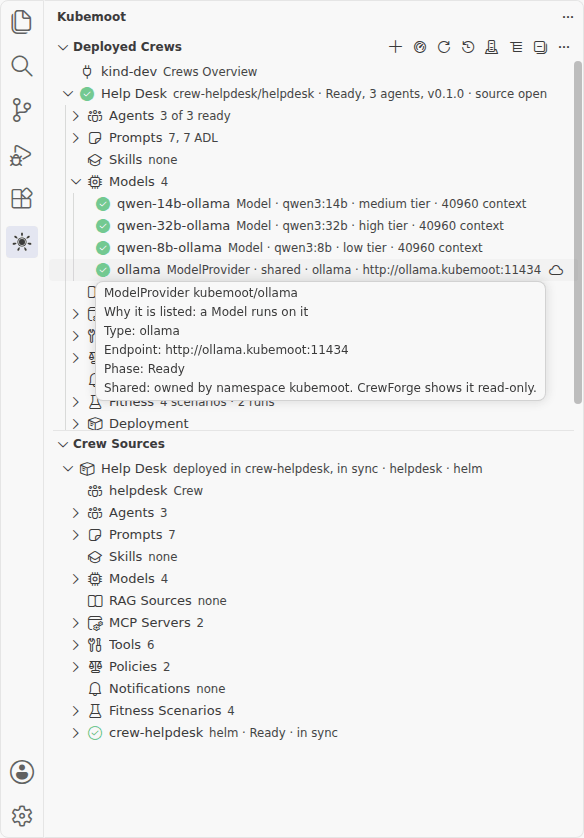Click green status icon of qwen-14b-ollama
This screenshot has height=838, width=584.
[103, 204]
